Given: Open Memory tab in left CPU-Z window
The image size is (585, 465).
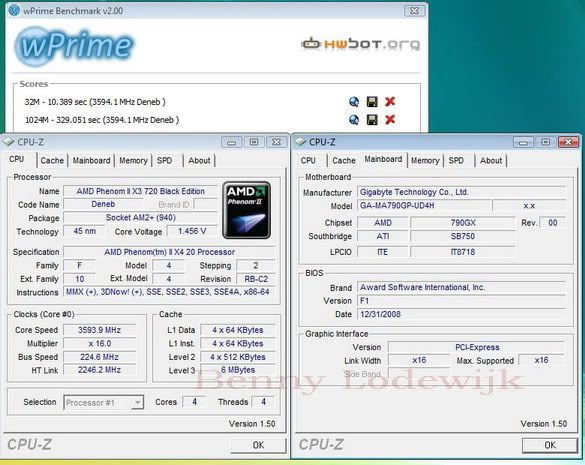Looking at the screenshot, I should (x=133, y=160).
